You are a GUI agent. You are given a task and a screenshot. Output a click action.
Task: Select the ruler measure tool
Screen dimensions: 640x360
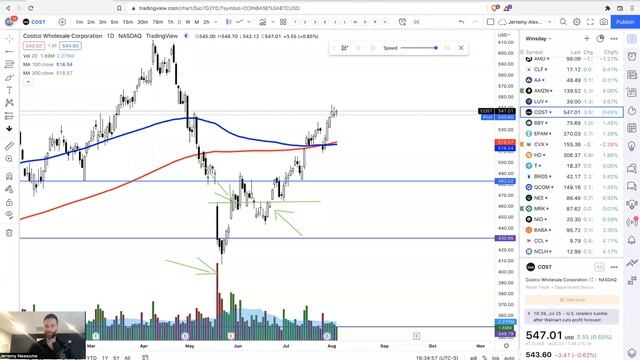[9, 146]
